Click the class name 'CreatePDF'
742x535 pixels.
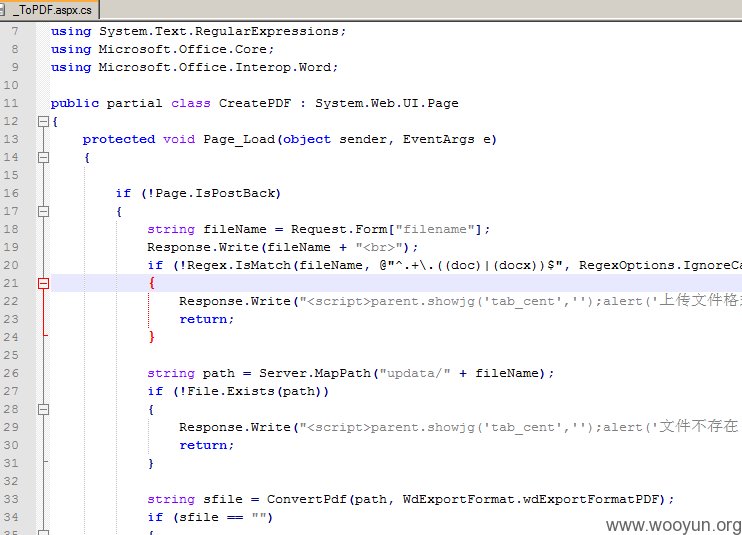(255, 103)
